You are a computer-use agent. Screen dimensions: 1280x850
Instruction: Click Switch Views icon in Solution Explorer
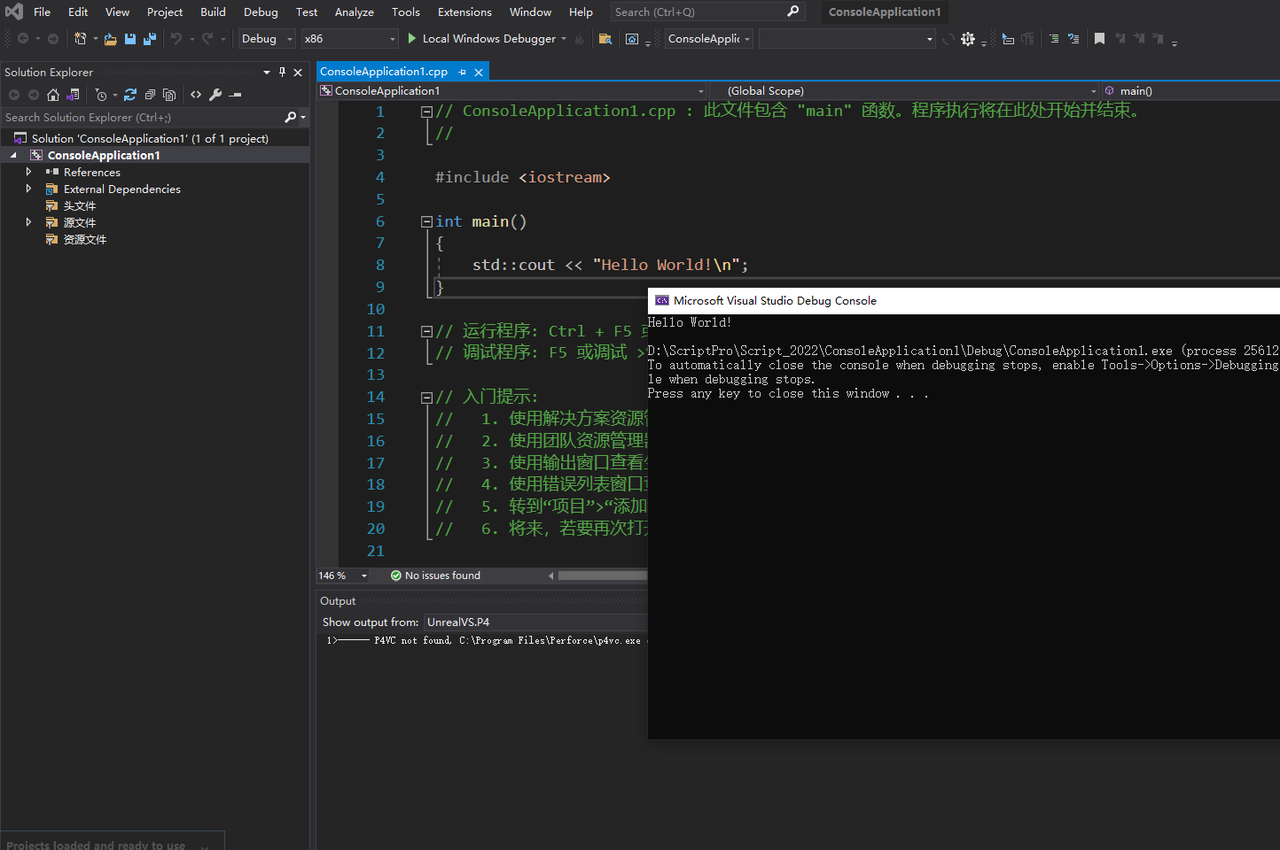click(73, 95)
